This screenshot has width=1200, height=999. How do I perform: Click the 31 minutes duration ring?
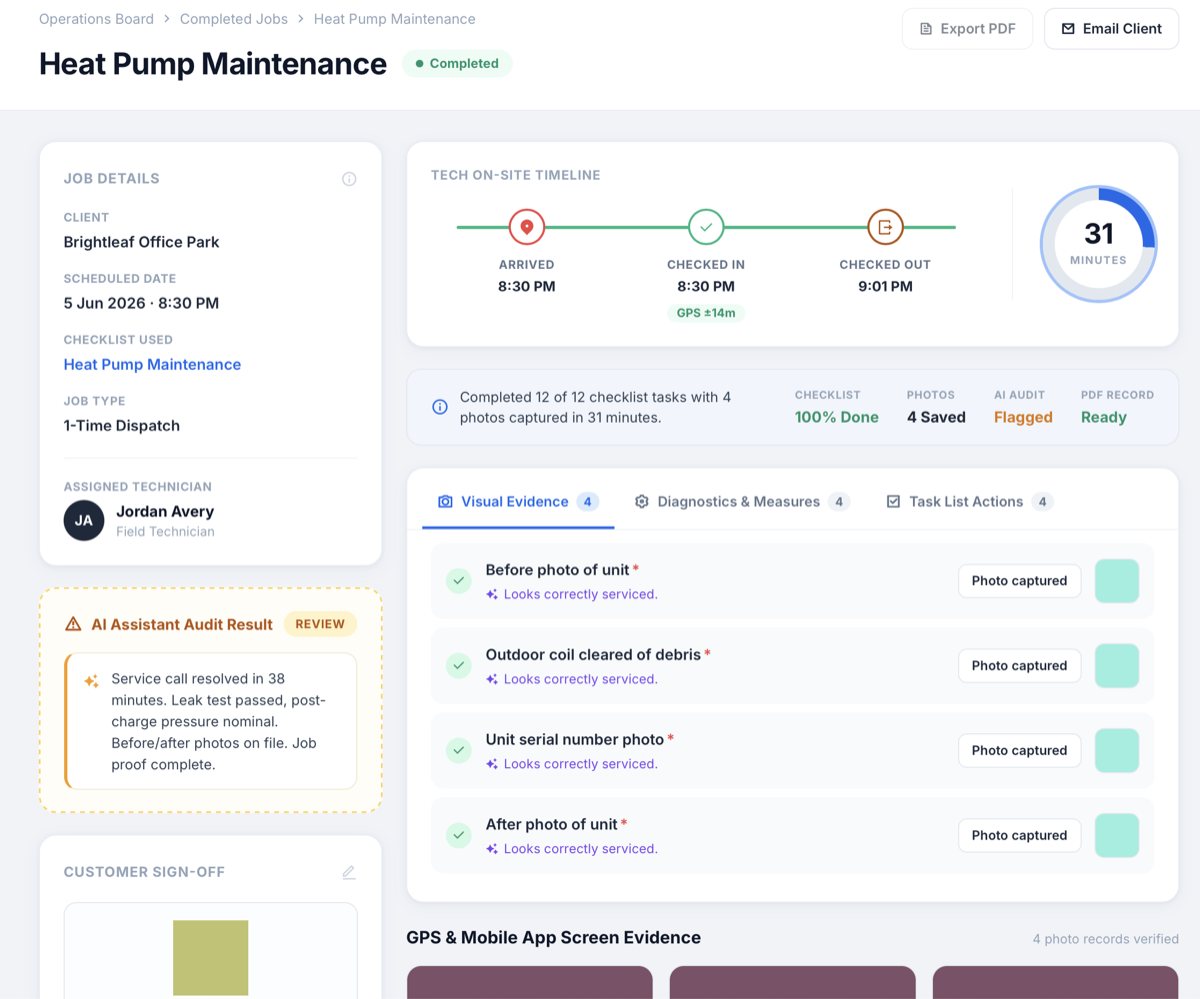1098,244
